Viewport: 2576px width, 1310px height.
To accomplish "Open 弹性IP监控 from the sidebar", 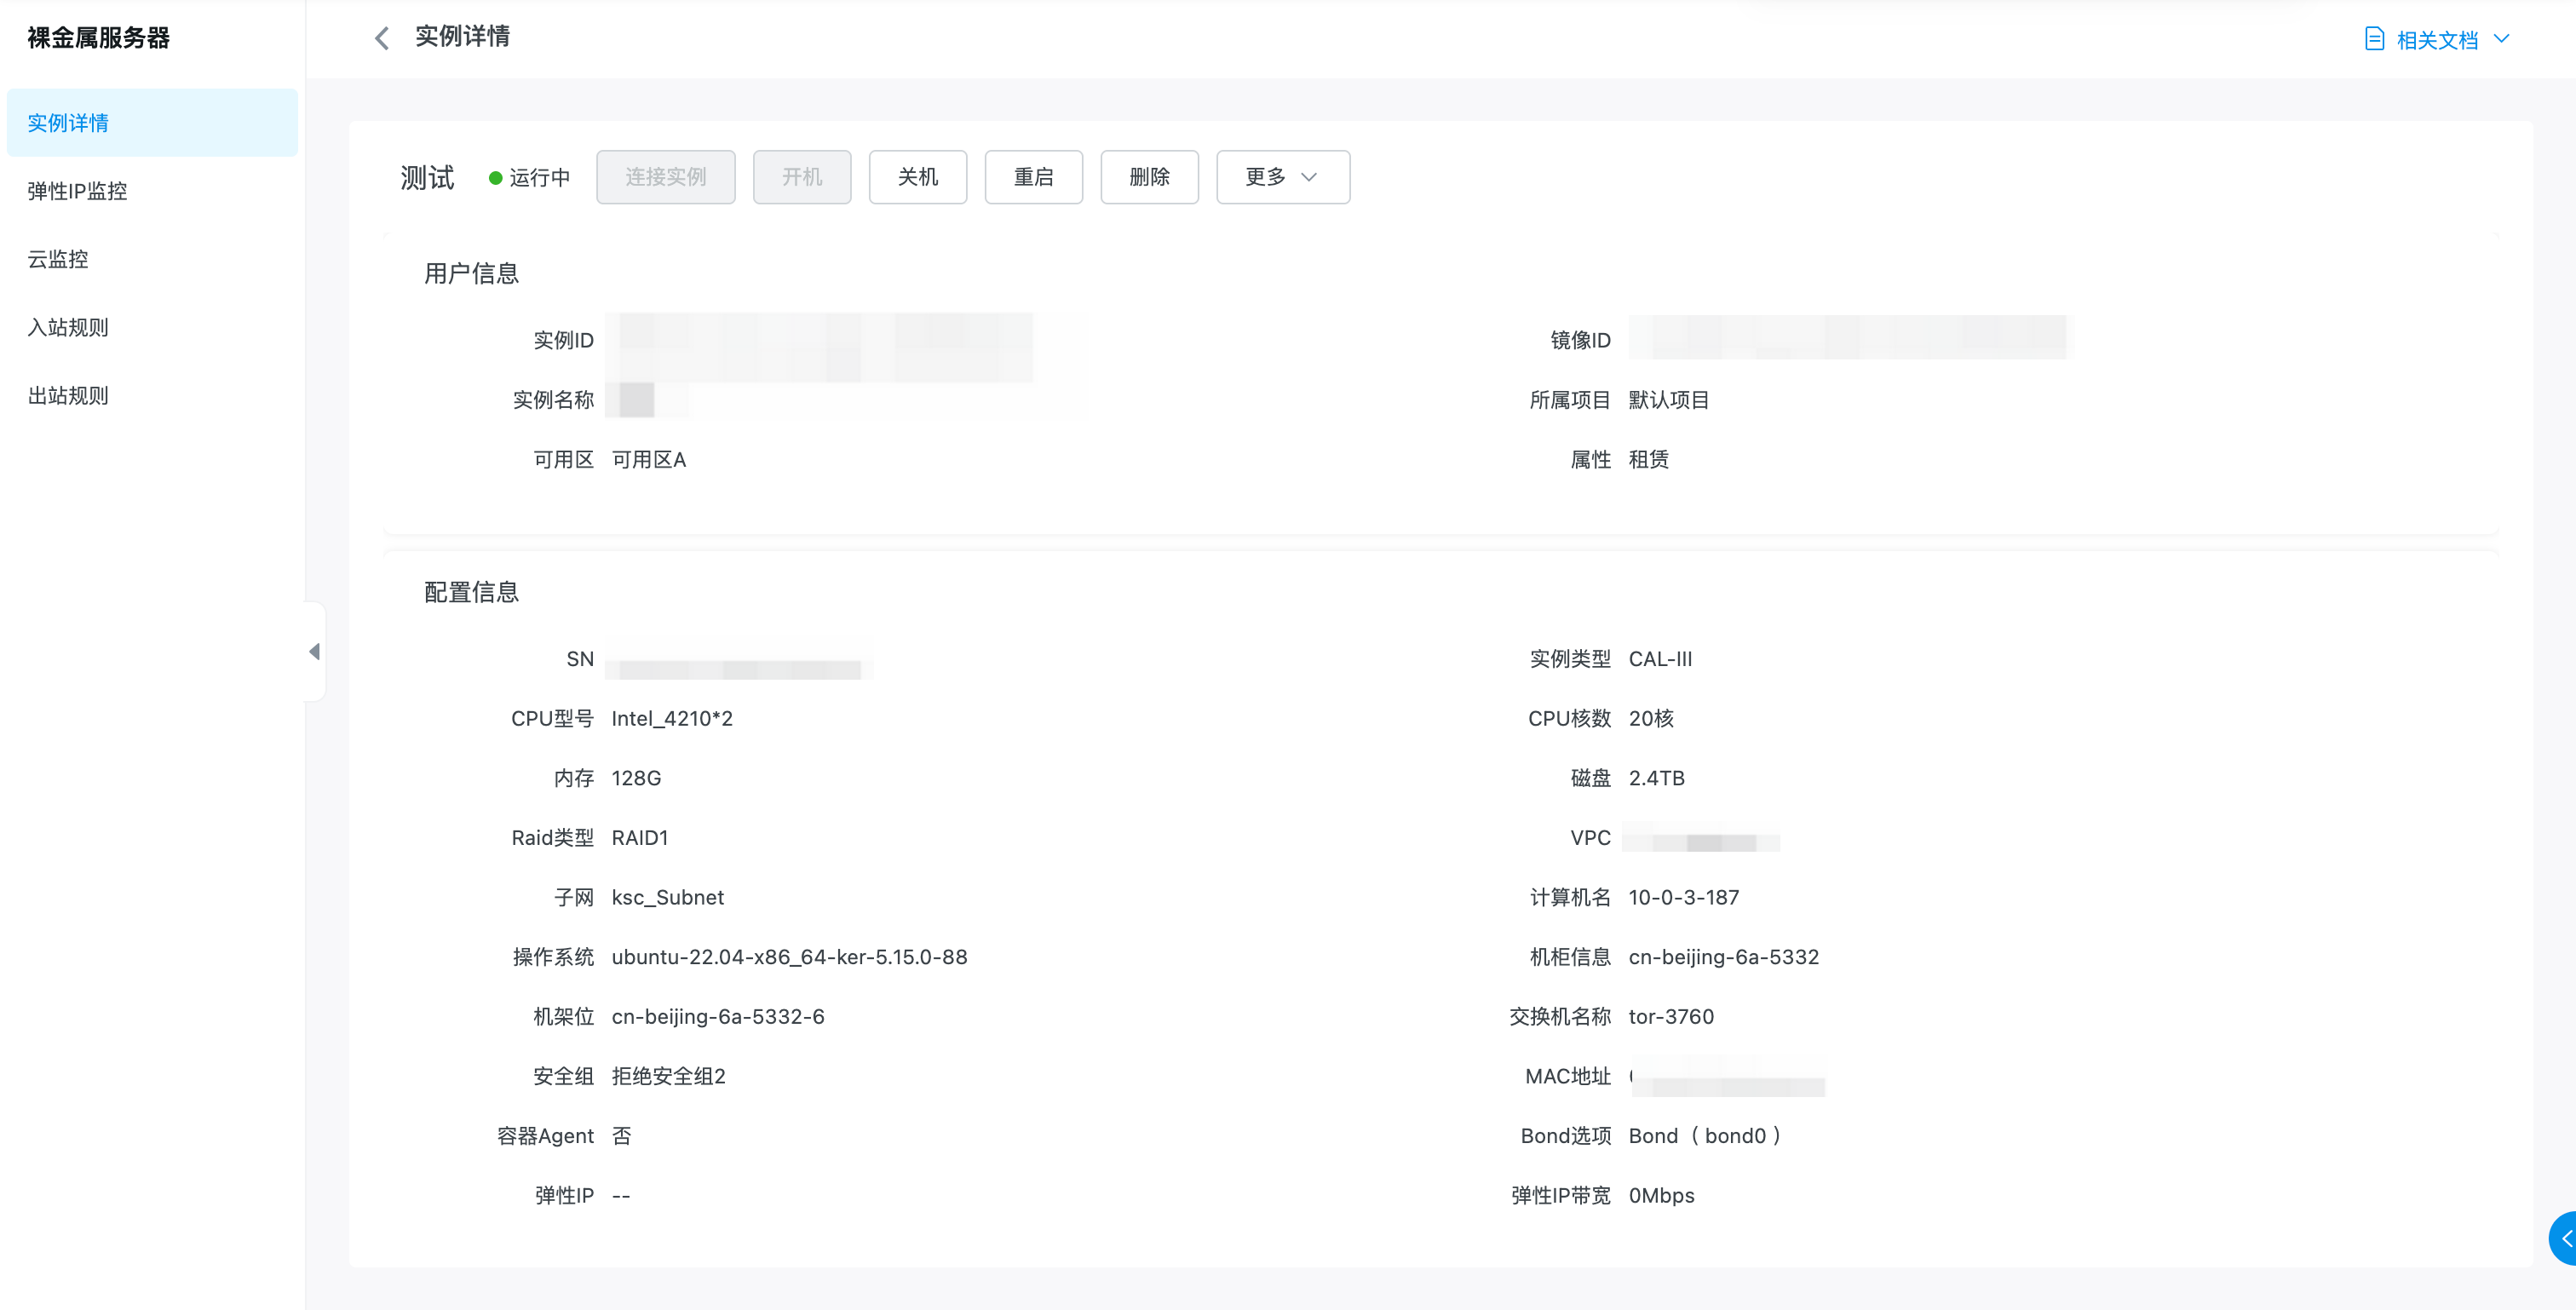I will tap(77, 191).
